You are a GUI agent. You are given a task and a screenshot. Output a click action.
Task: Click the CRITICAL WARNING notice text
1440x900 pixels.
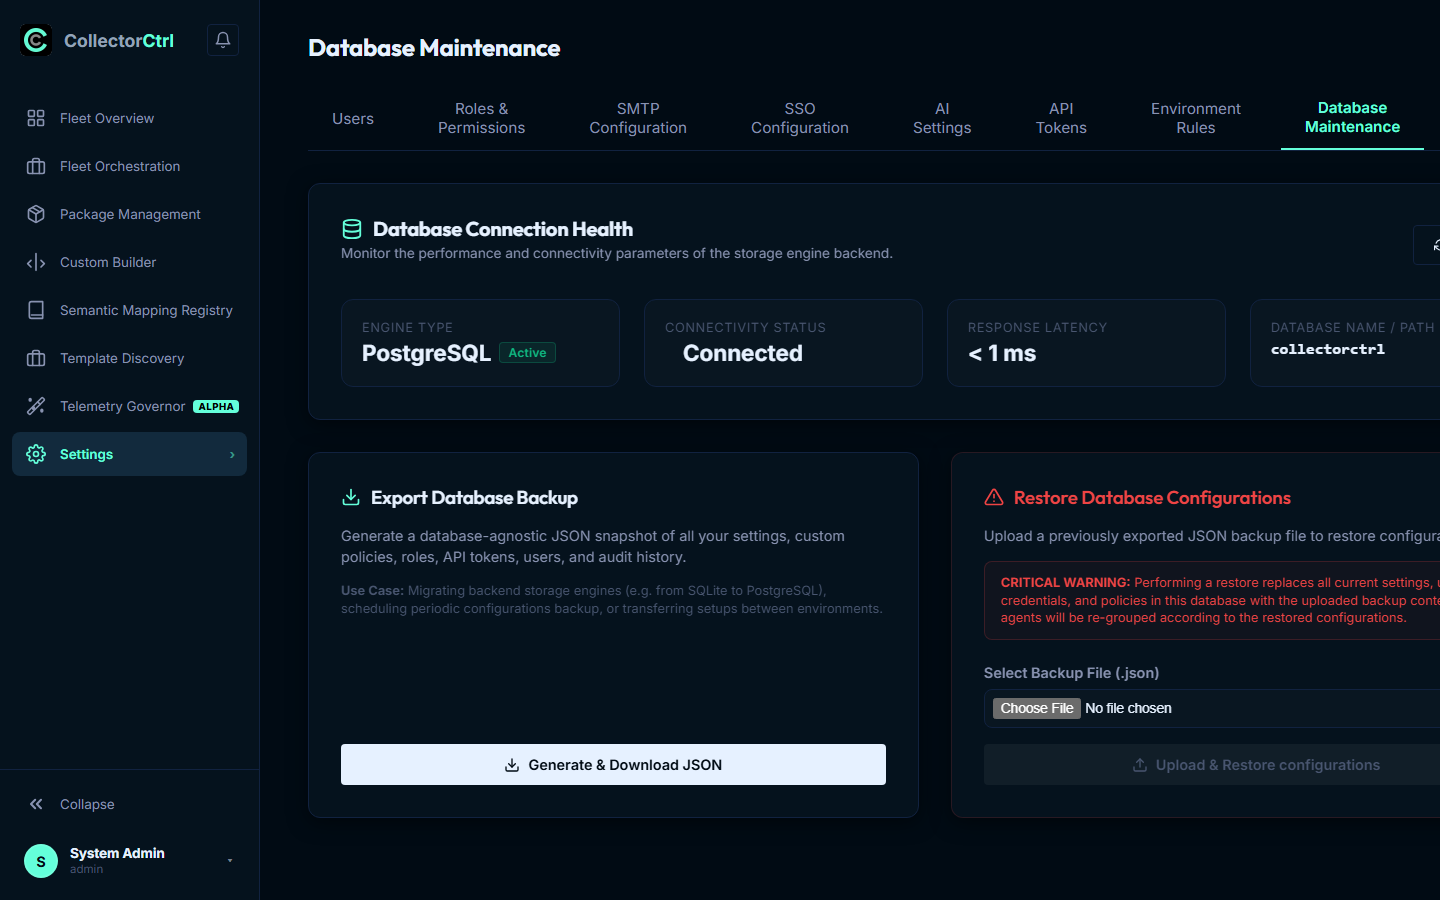(x=1220, y=600)
